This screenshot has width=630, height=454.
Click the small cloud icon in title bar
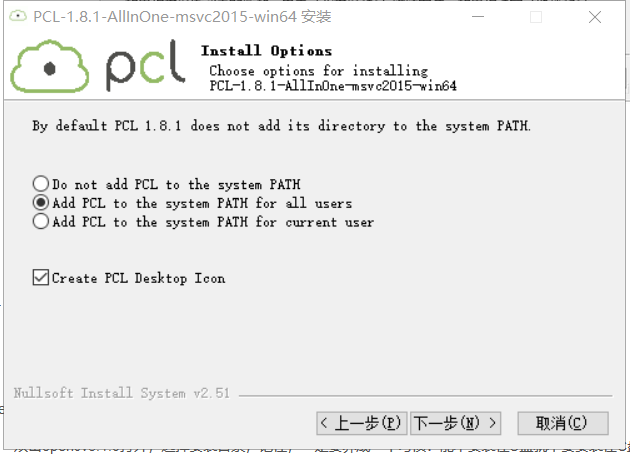pos(18,16)
